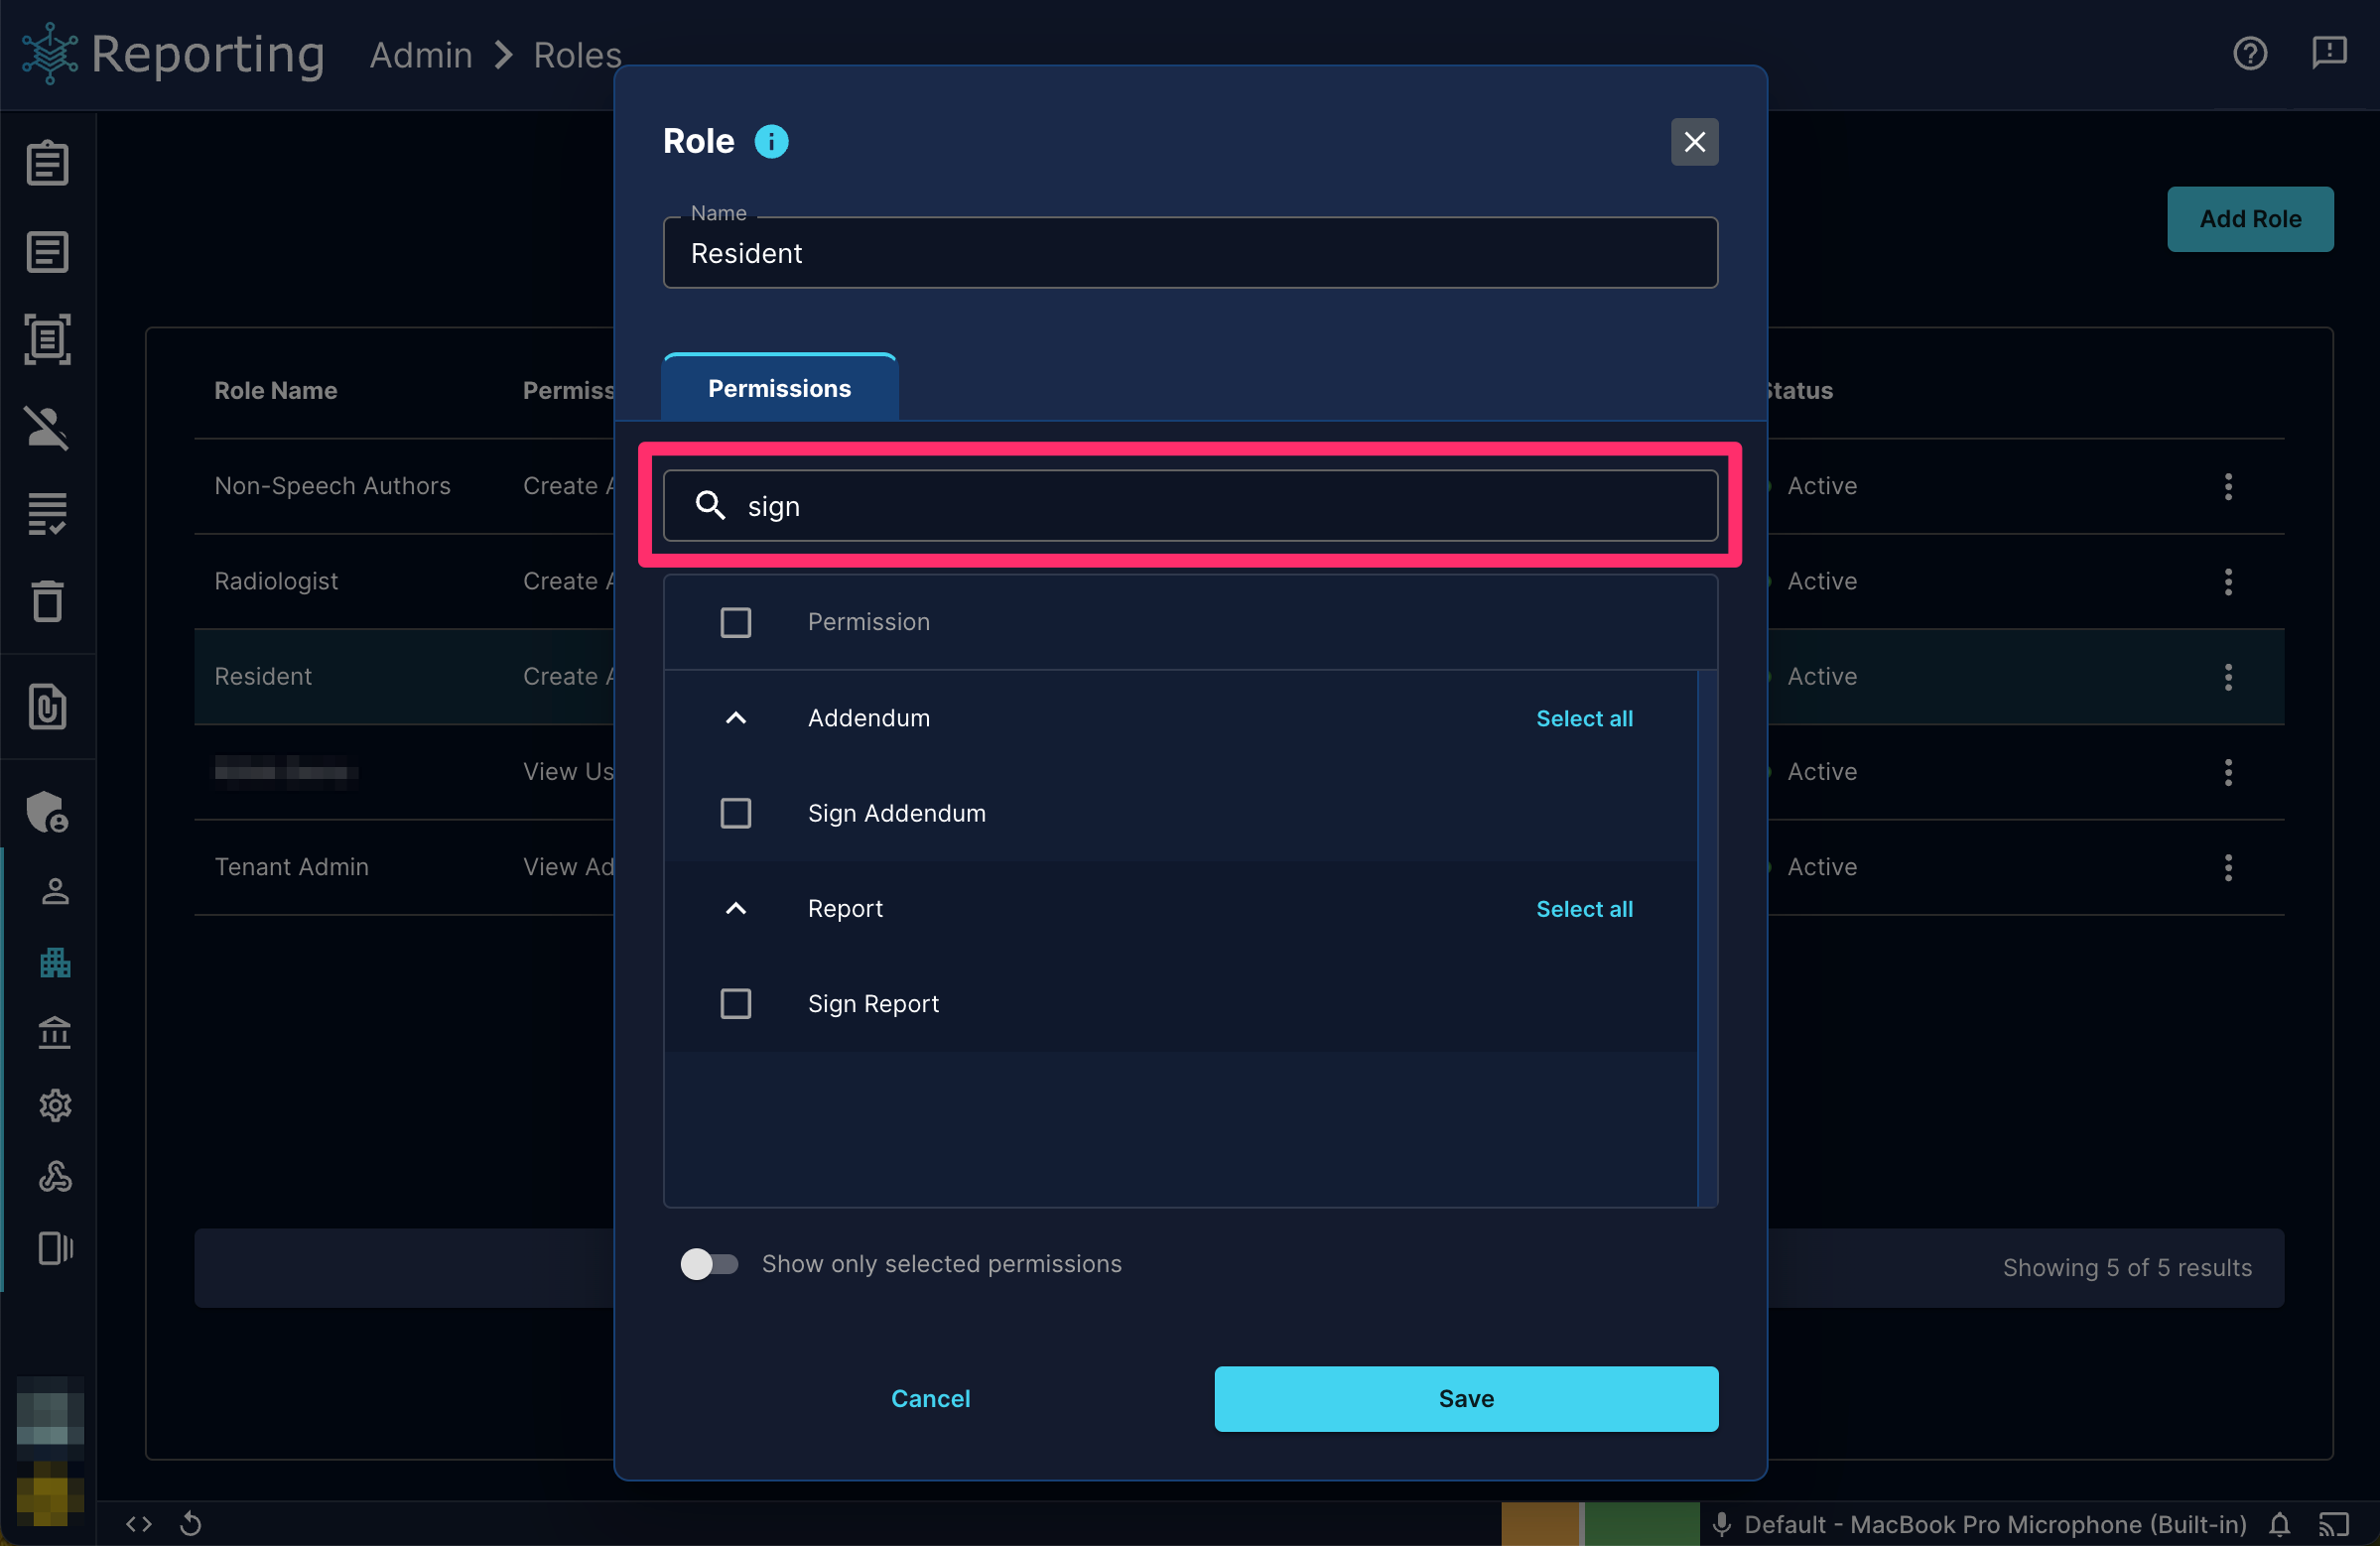Open help question mark icon
Screen dimensions: 2380x1546
click(2250, 53)
